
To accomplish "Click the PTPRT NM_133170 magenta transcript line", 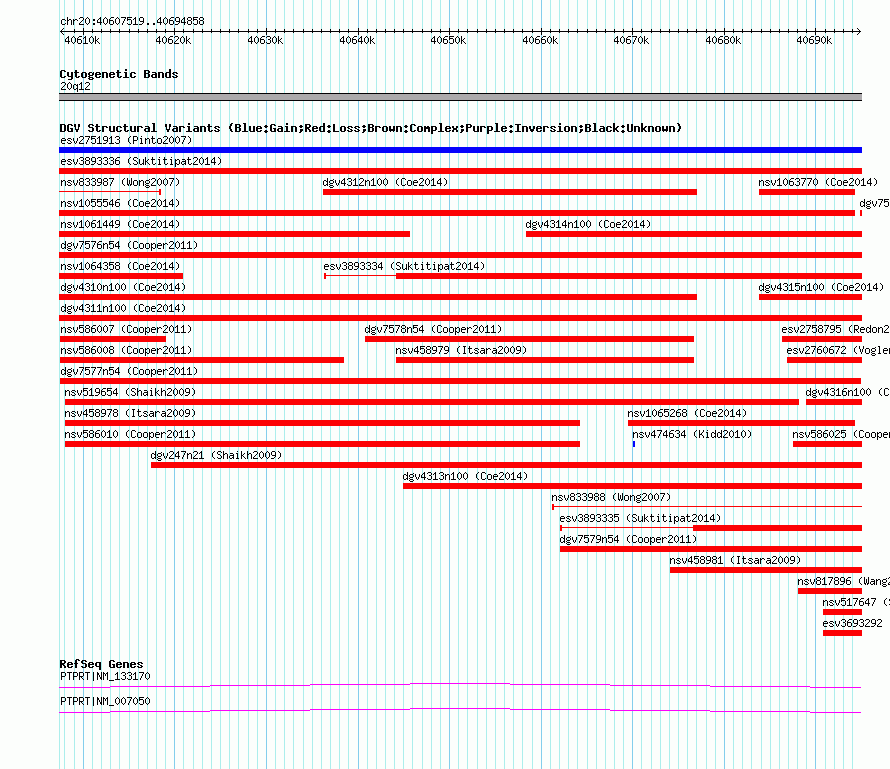I will (x=460, y=686).
